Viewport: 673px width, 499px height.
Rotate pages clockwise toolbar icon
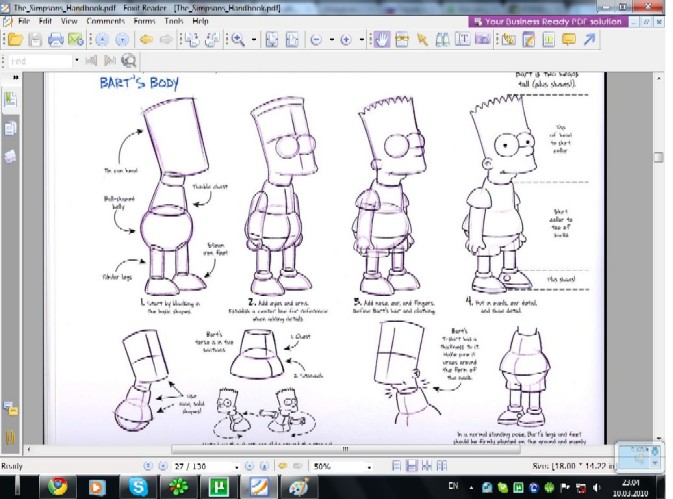pyautogui.click(x=192, y=40)
